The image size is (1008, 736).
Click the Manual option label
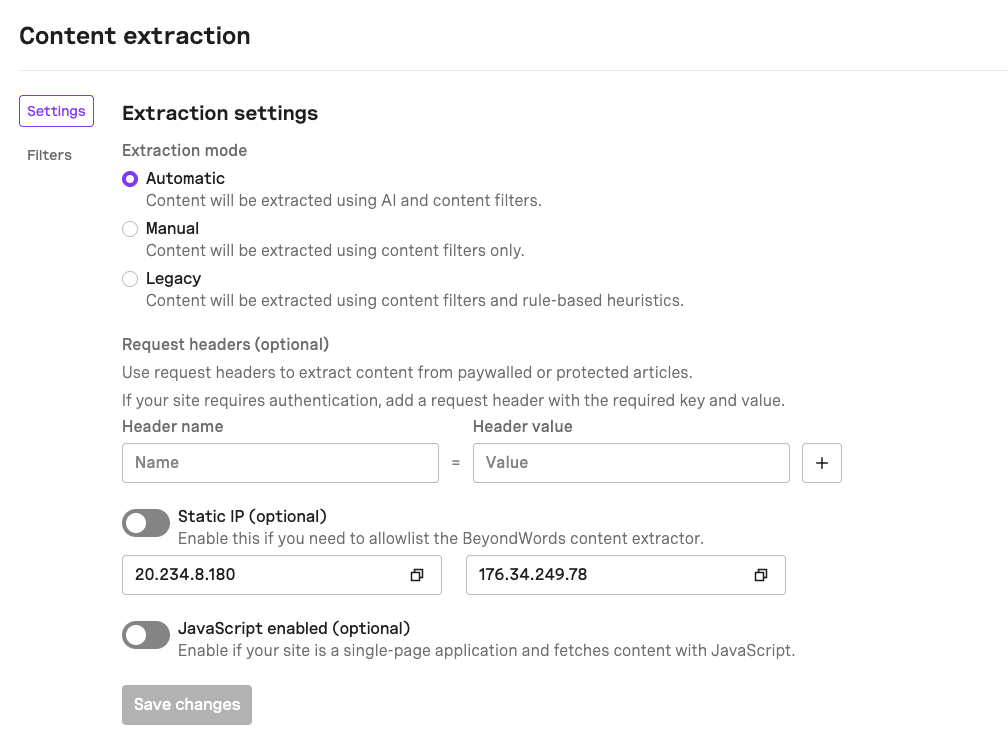172,228
